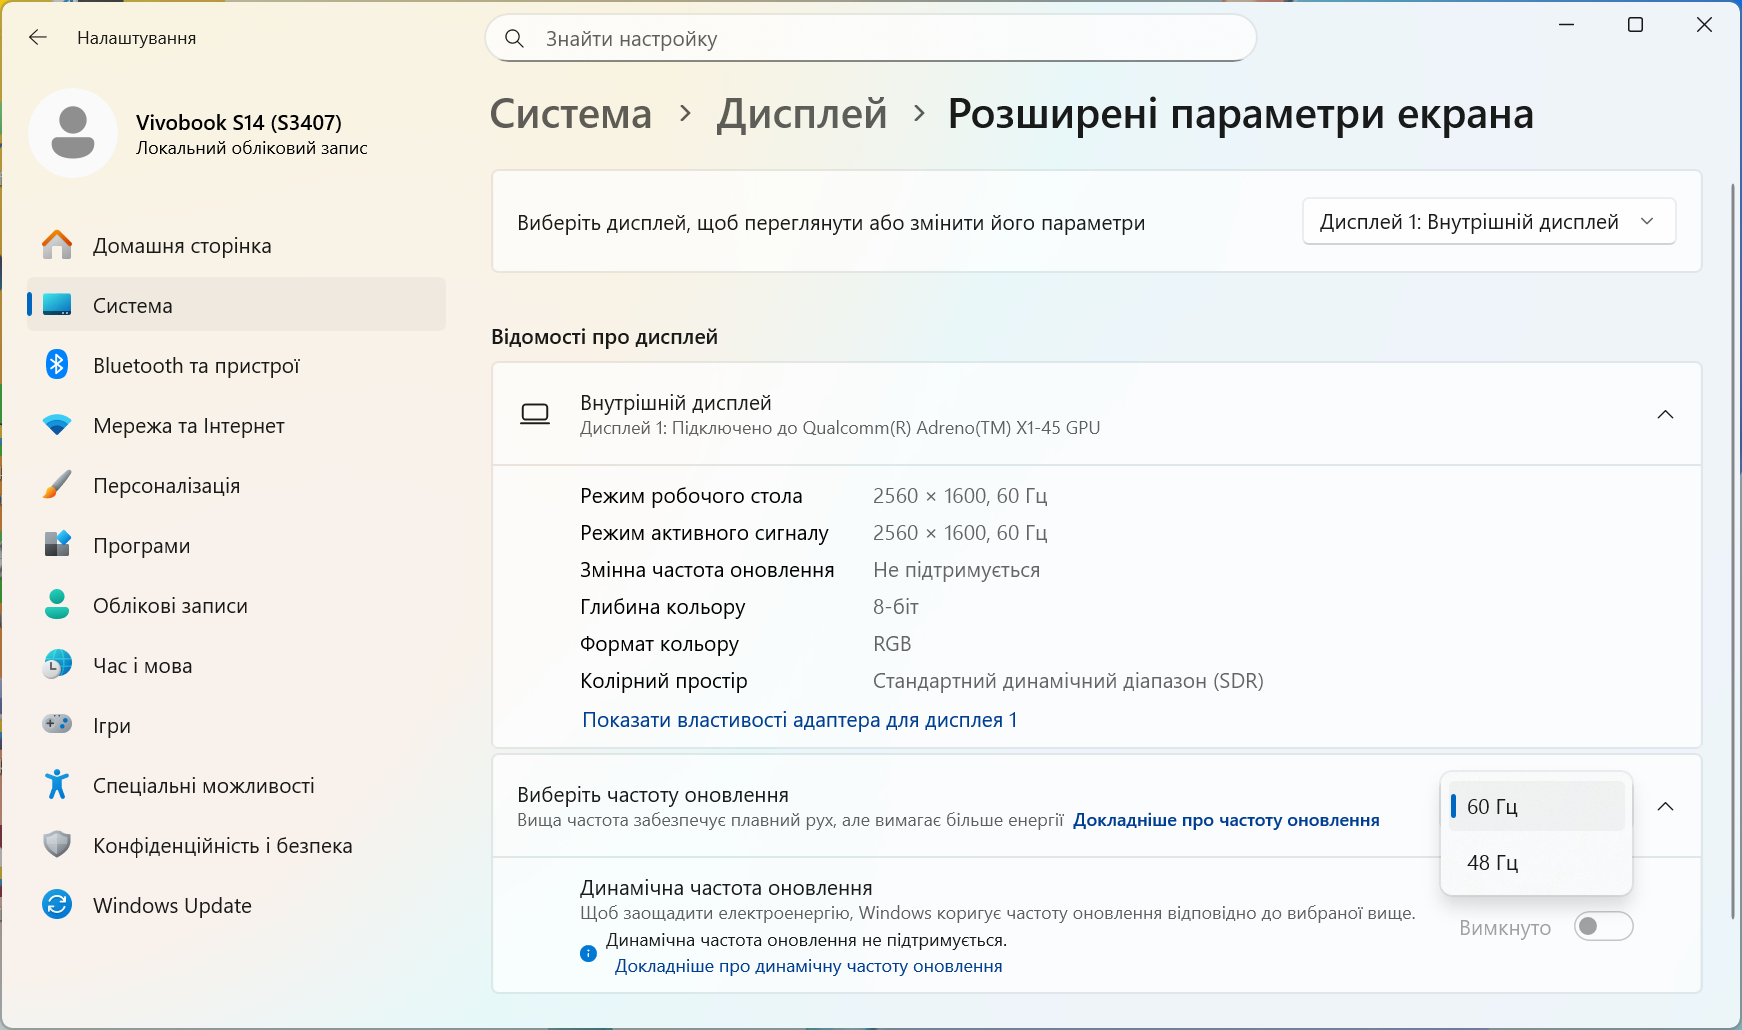Click the RGB color format value
The height and width of the screenshot is (1030, 1742).
(892, 644)
